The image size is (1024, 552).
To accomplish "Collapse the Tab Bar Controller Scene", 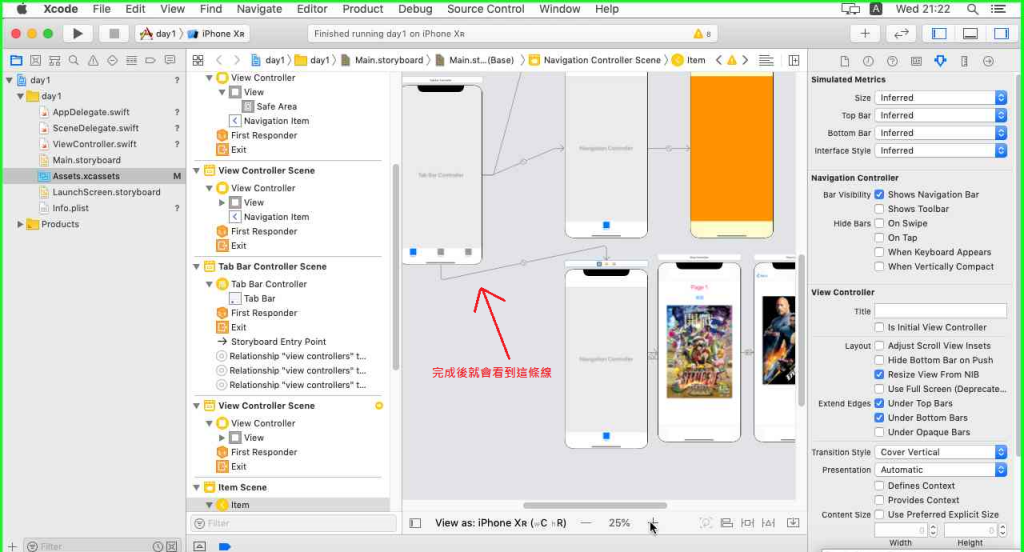I will pyautogui.click(x=197, y=267).
